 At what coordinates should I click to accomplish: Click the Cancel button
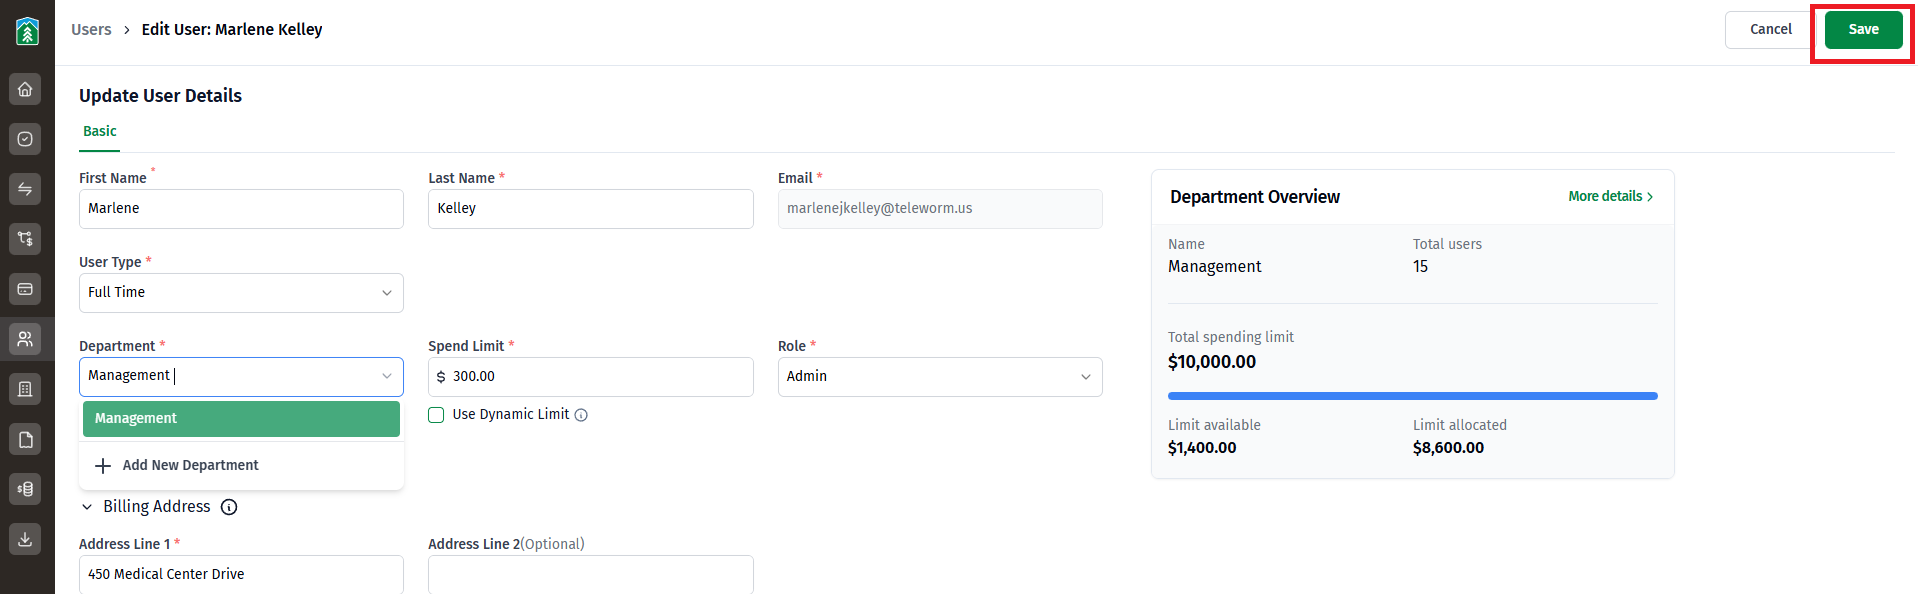[1770, 30]
